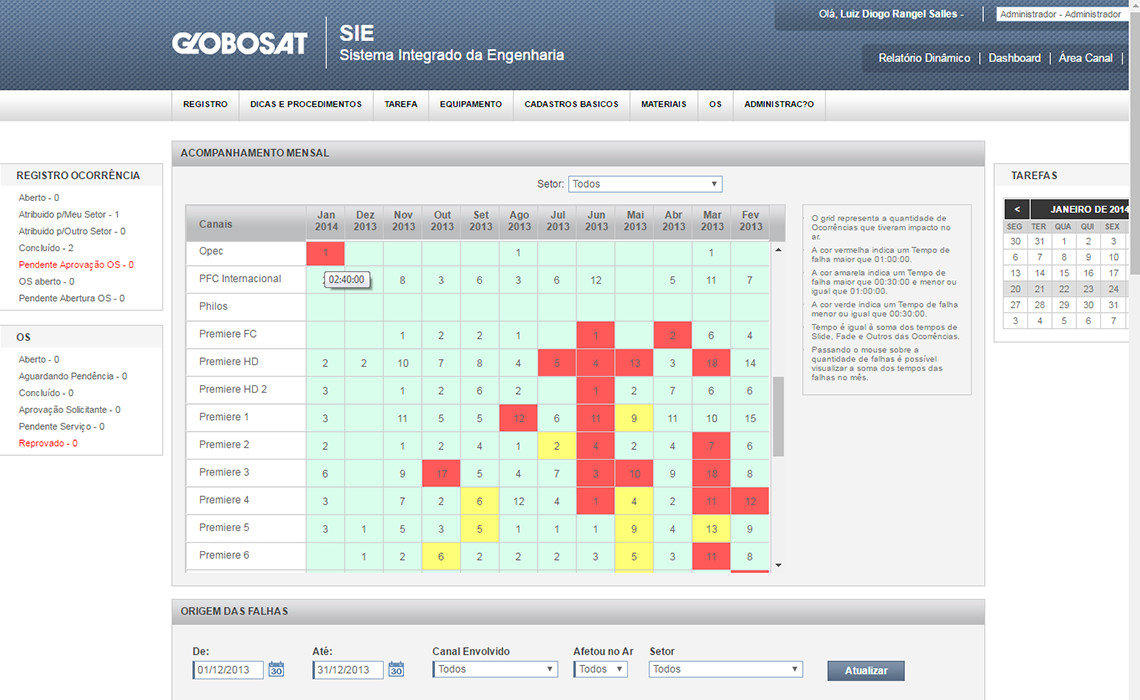Click 'Pendente Abertura OS - 0'

click(x=71, y=298)
